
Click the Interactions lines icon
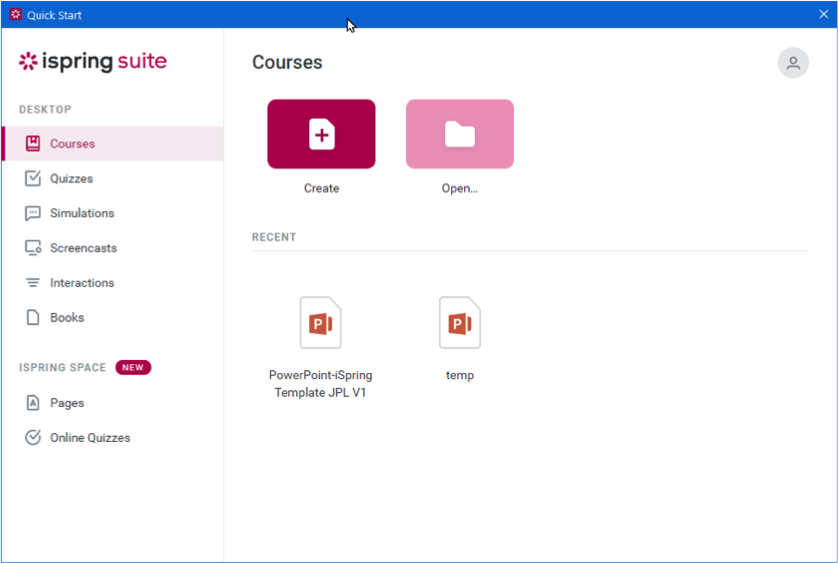(33, 283)
